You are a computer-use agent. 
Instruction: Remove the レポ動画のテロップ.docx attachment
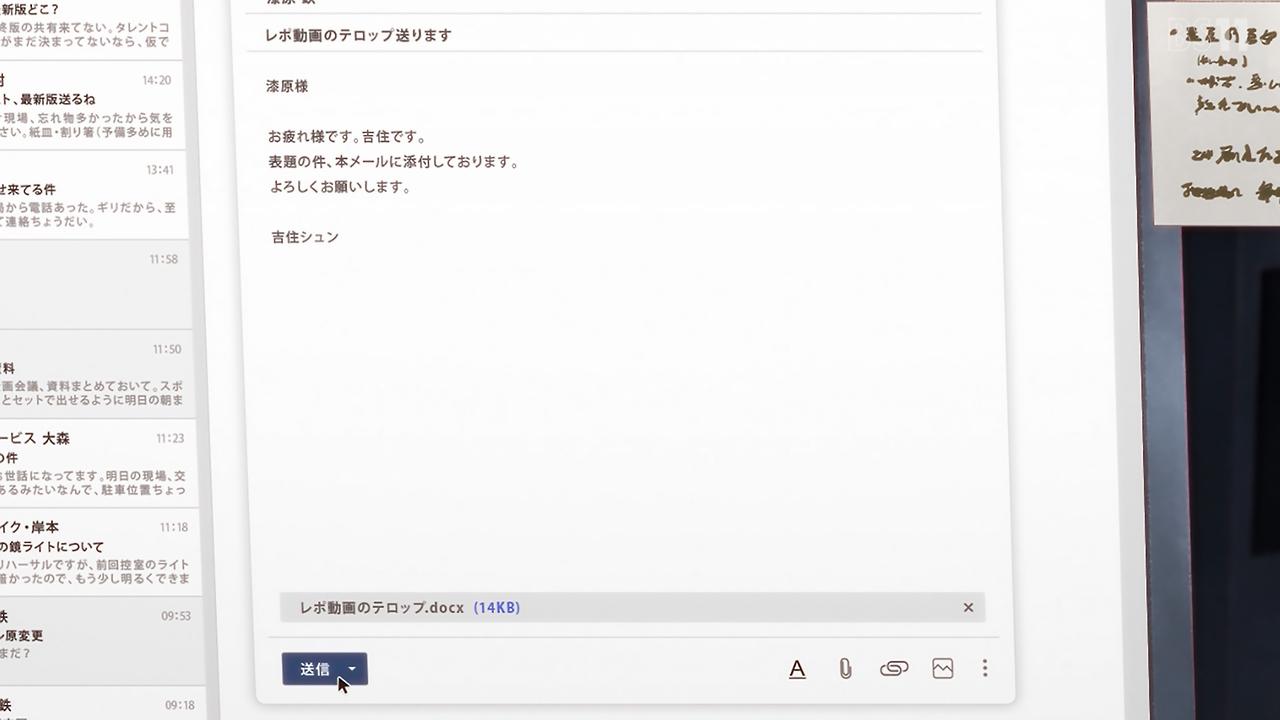pyautogui.click(x=968, y=607)
